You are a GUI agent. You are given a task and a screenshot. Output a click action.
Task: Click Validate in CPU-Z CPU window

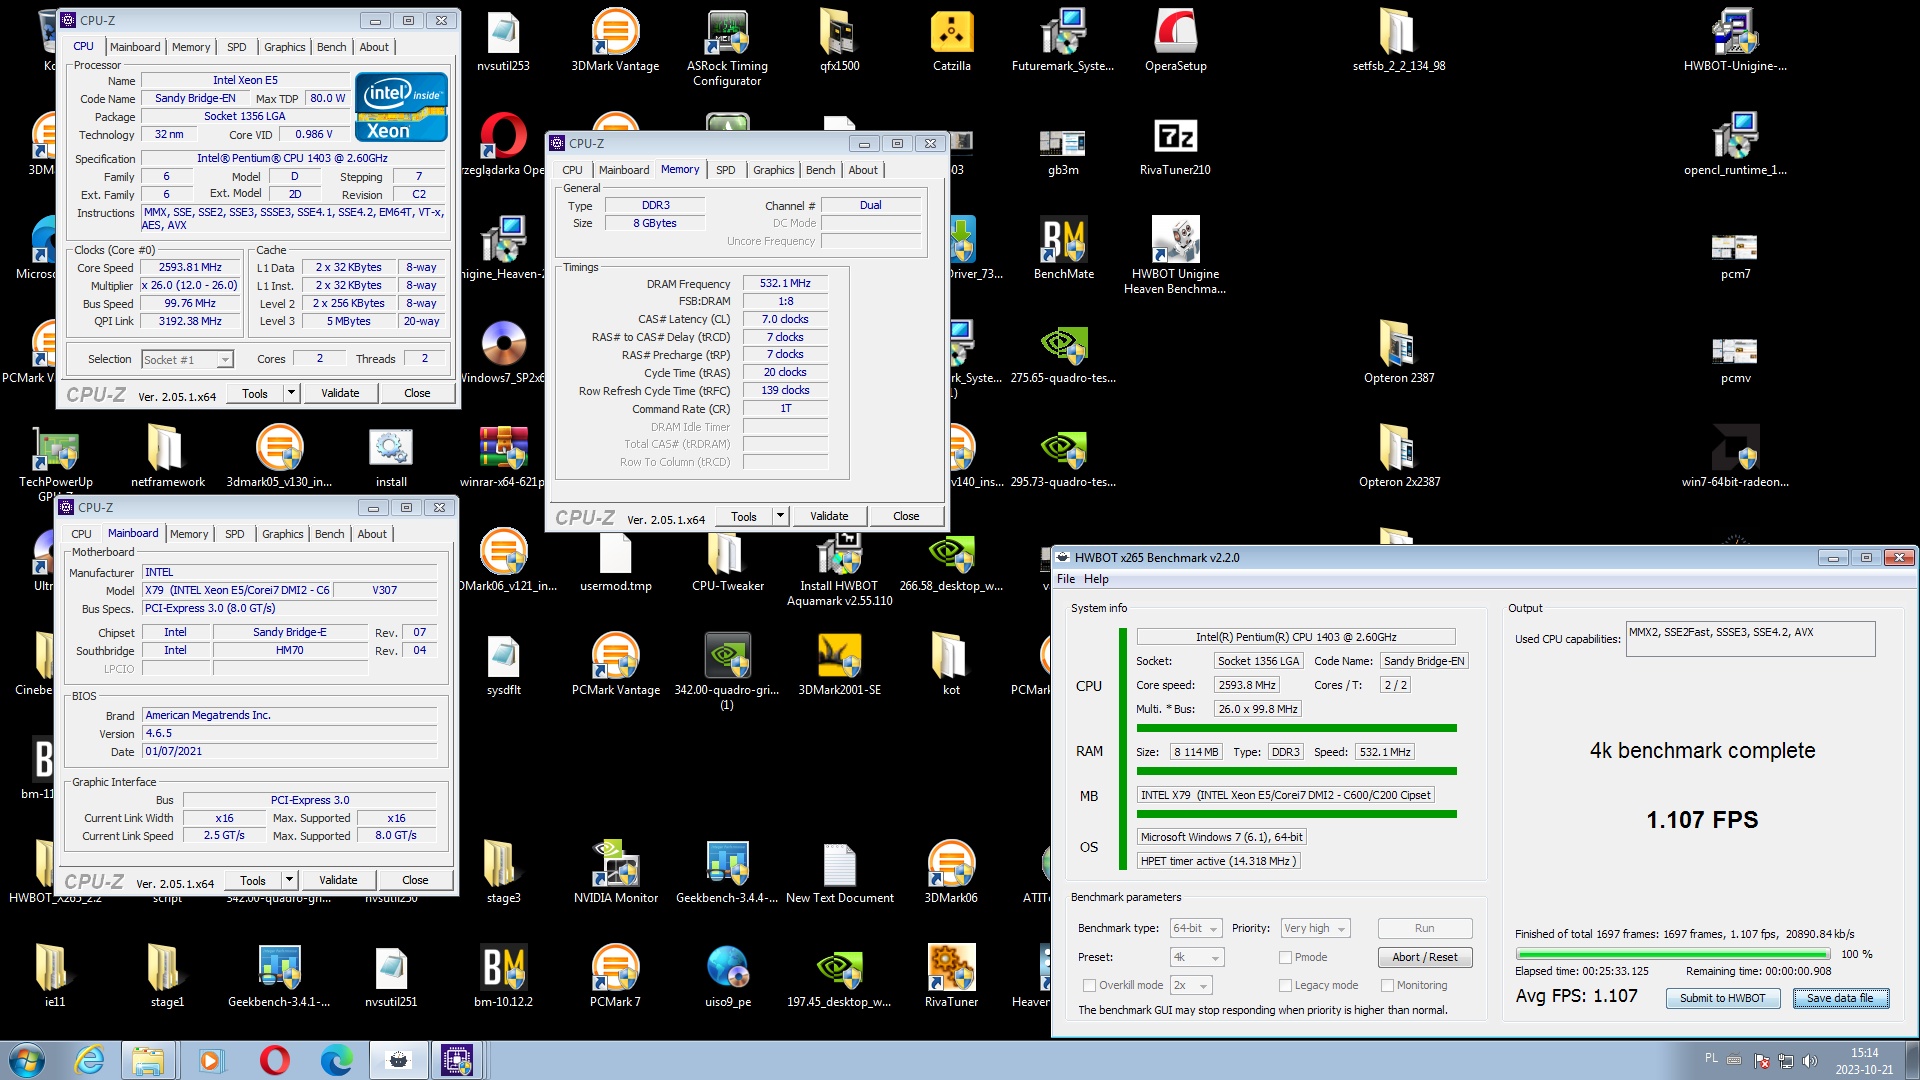340,393
